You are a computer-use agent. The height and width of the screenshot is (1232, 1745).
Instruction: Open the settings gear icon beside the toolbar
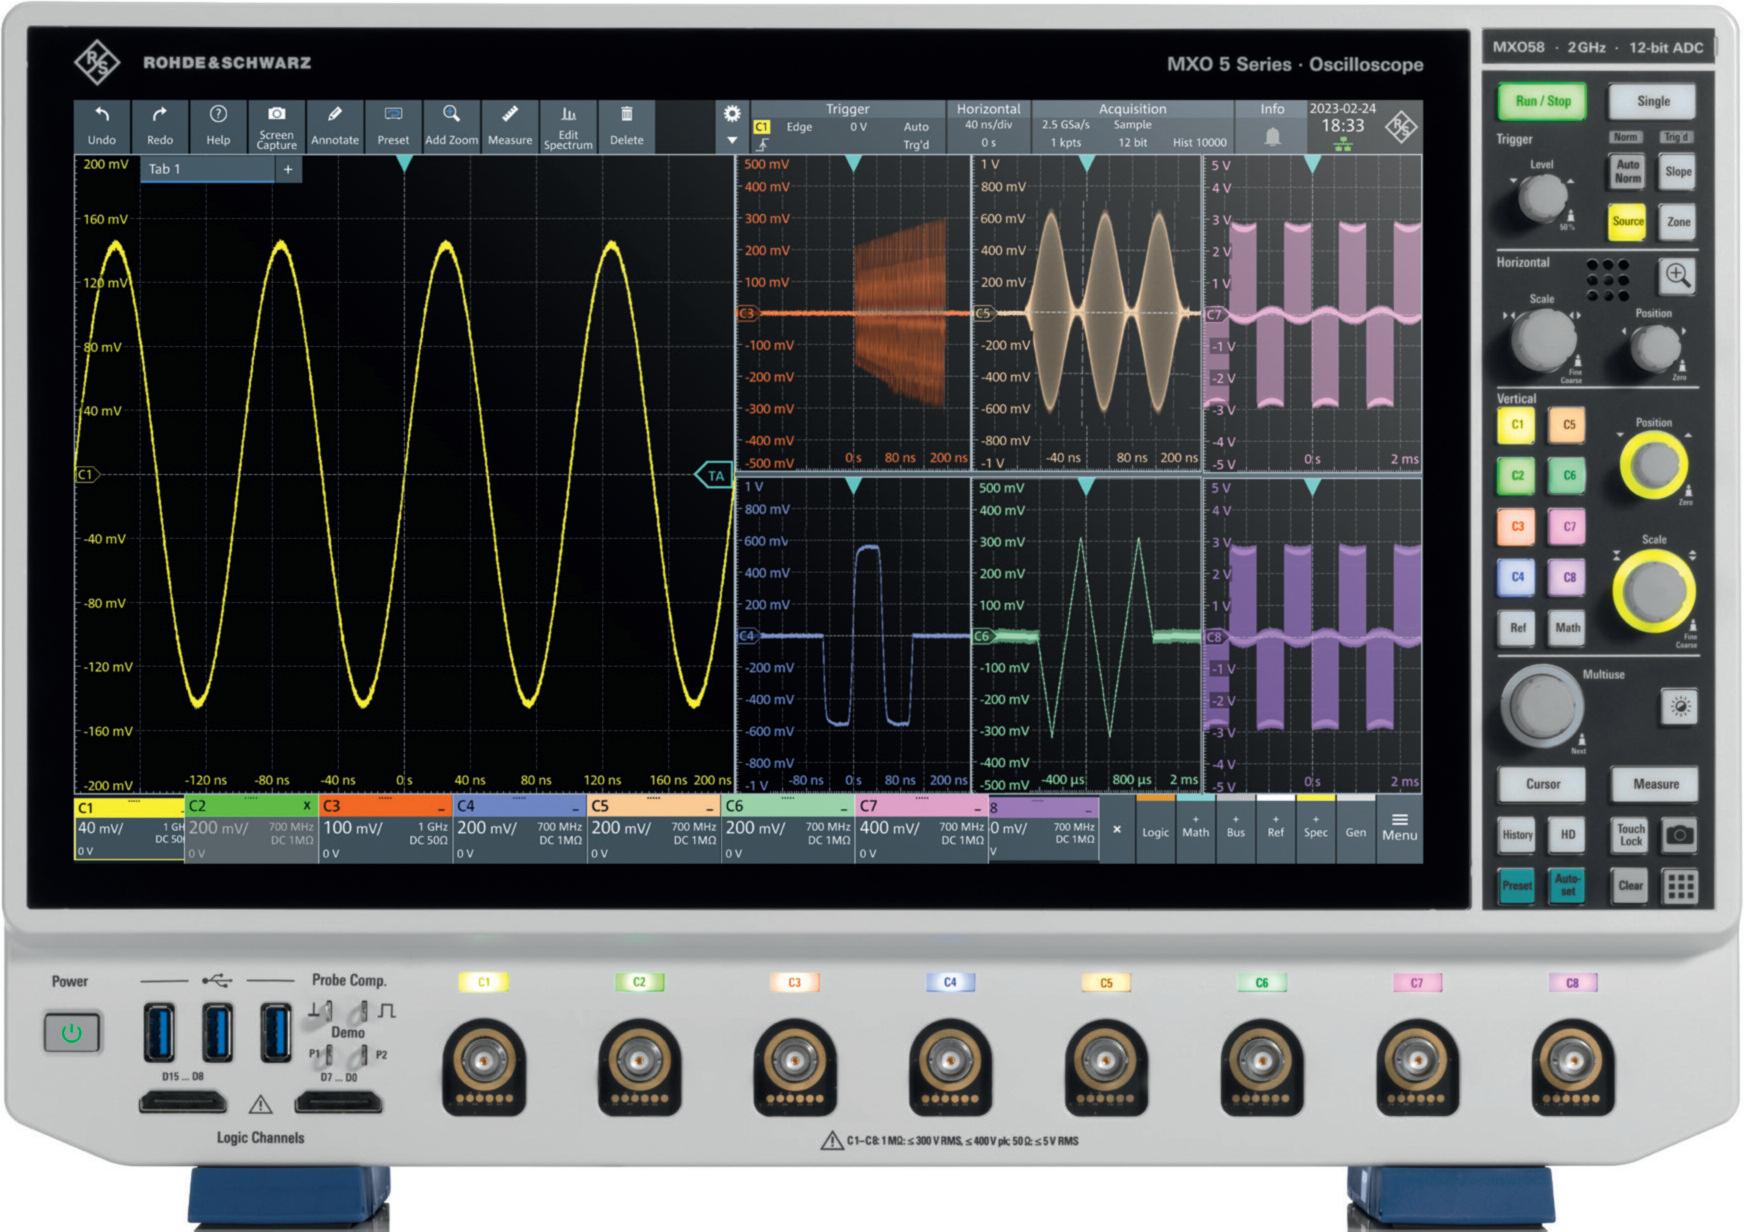732,114
